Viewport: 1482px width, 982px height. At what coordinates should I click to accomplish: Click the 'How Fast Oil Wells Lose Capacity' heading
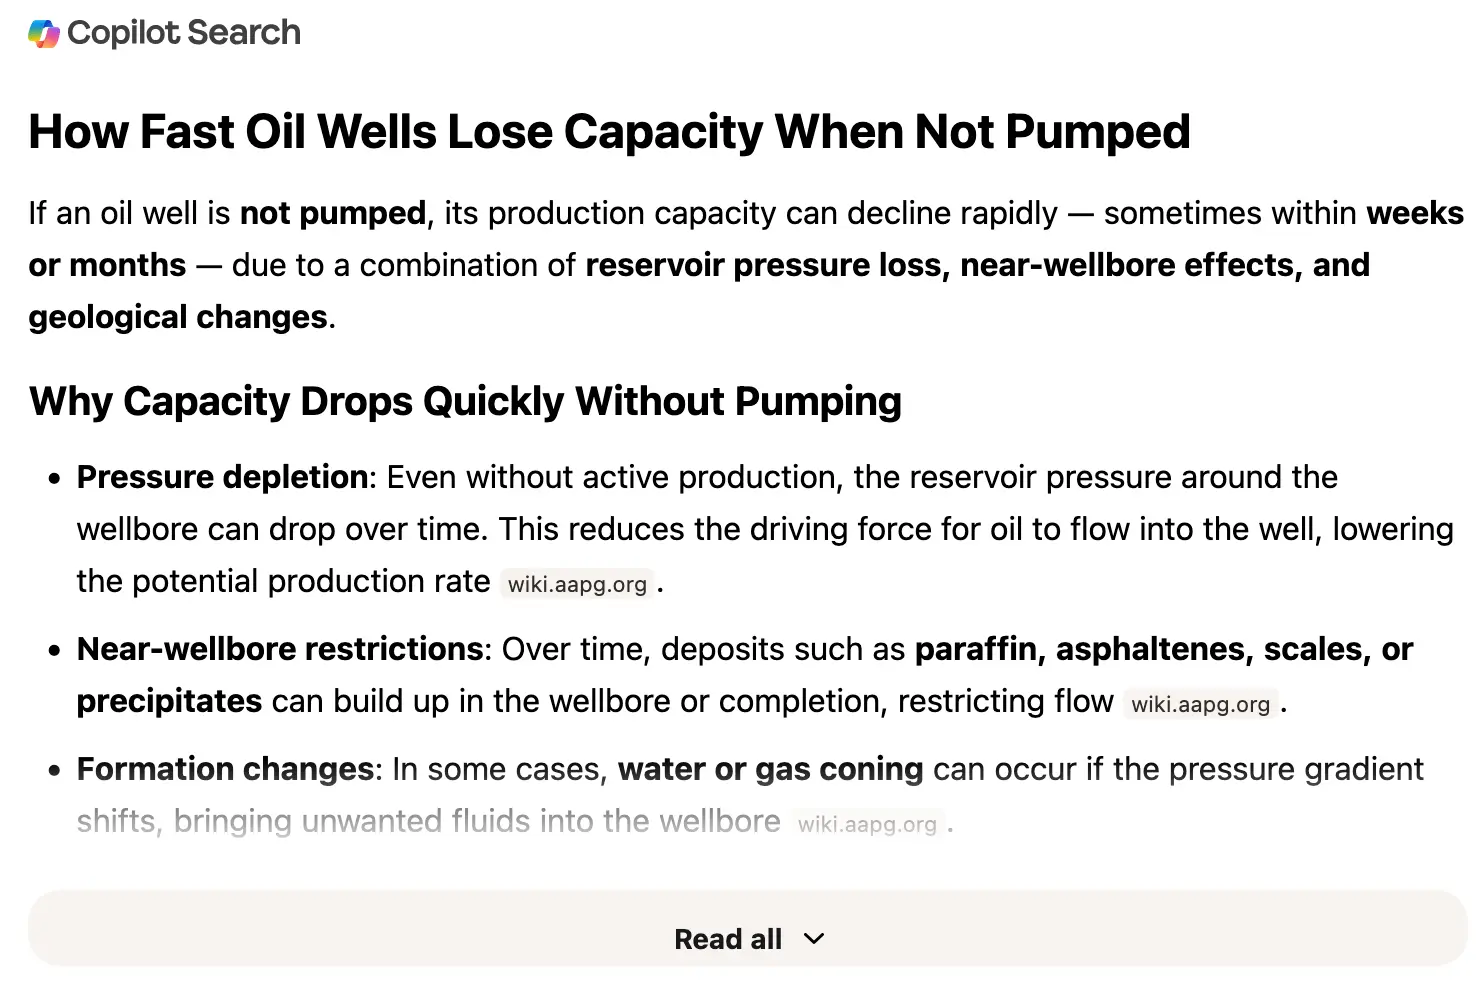609,132
